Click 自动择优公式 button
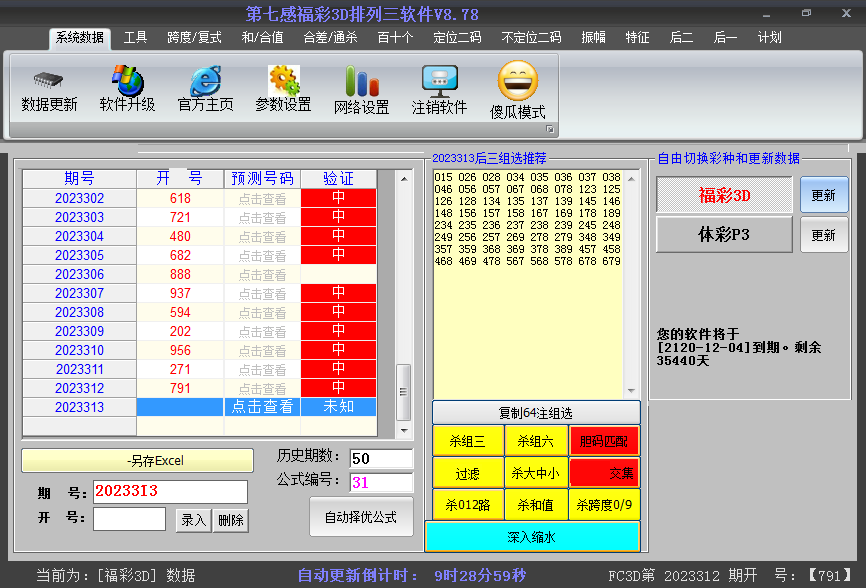 click(x=361, y=517)
